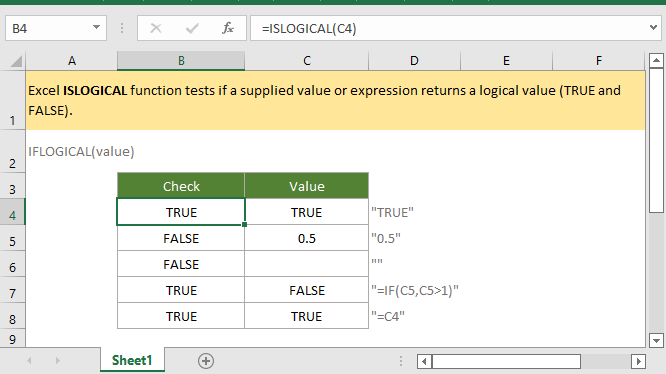Click the sheet tab bar splitter dots
The width and height of the screenshot is (666, 374).
[x=401, y=361]
